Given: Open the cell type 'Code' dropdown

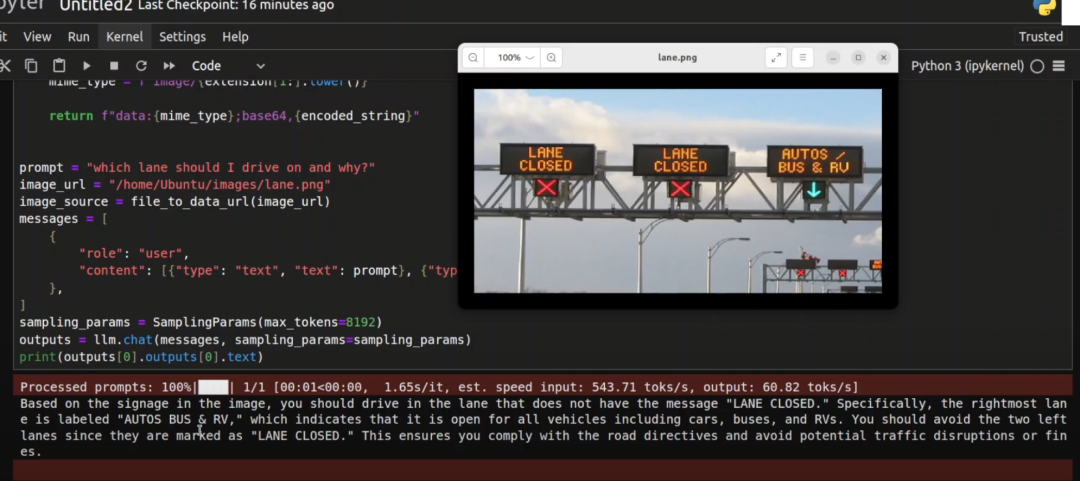Looking at the screenshot, I should (x=228, y=66).
